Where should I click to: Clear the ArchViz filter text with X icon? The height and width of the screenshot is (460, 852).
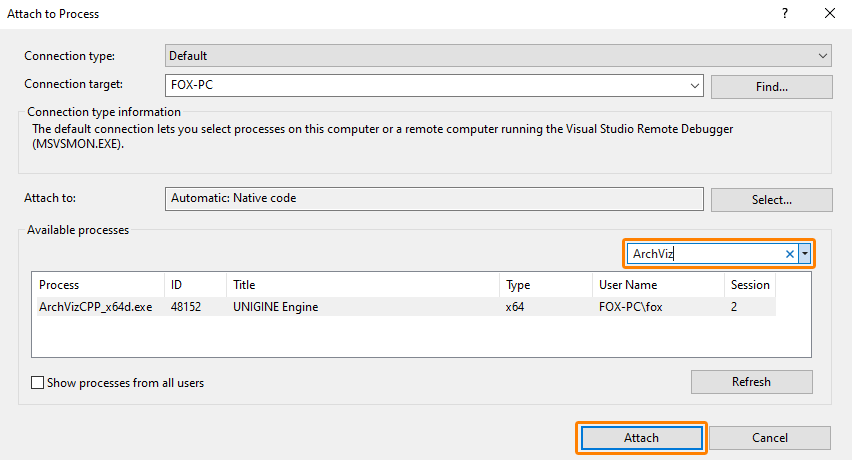pyautogui.click(x=789, y=254)
